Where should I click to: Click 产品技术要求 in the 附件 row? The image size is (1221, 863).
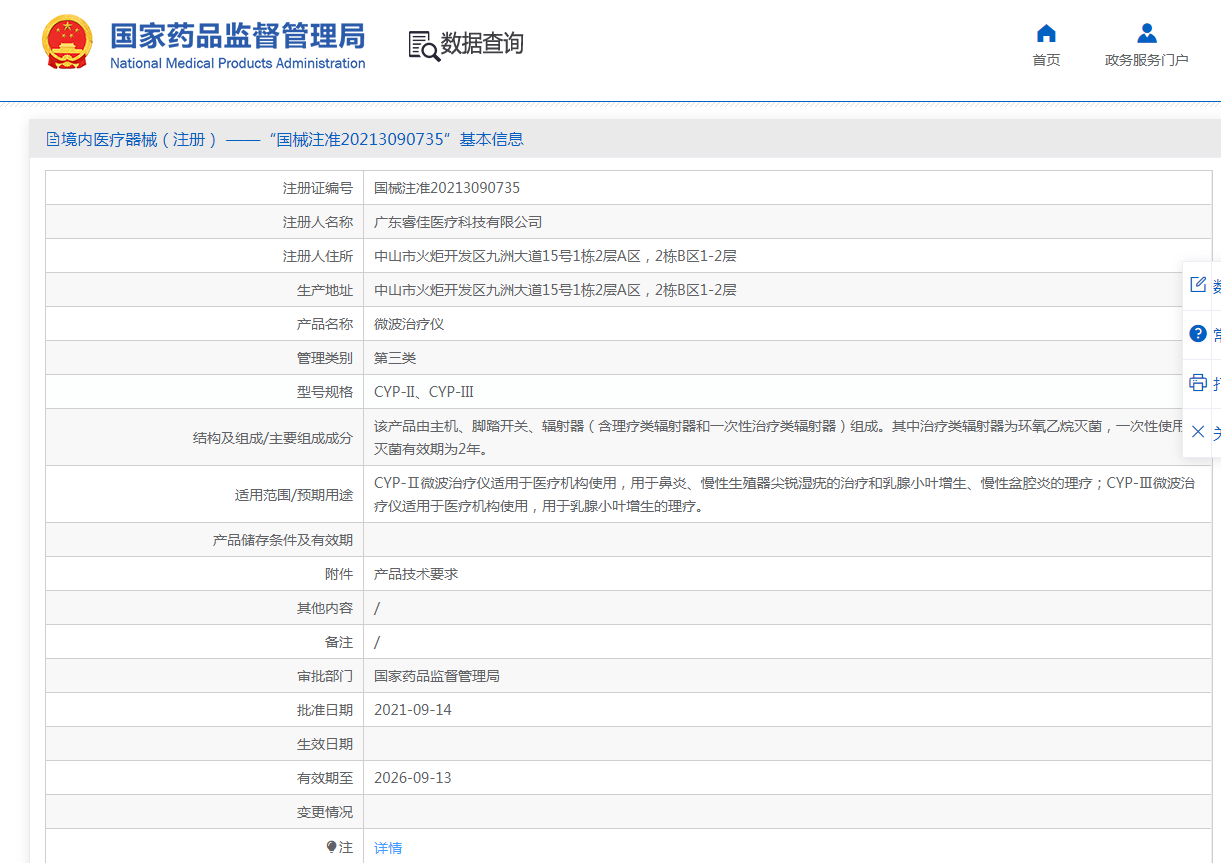416,574
